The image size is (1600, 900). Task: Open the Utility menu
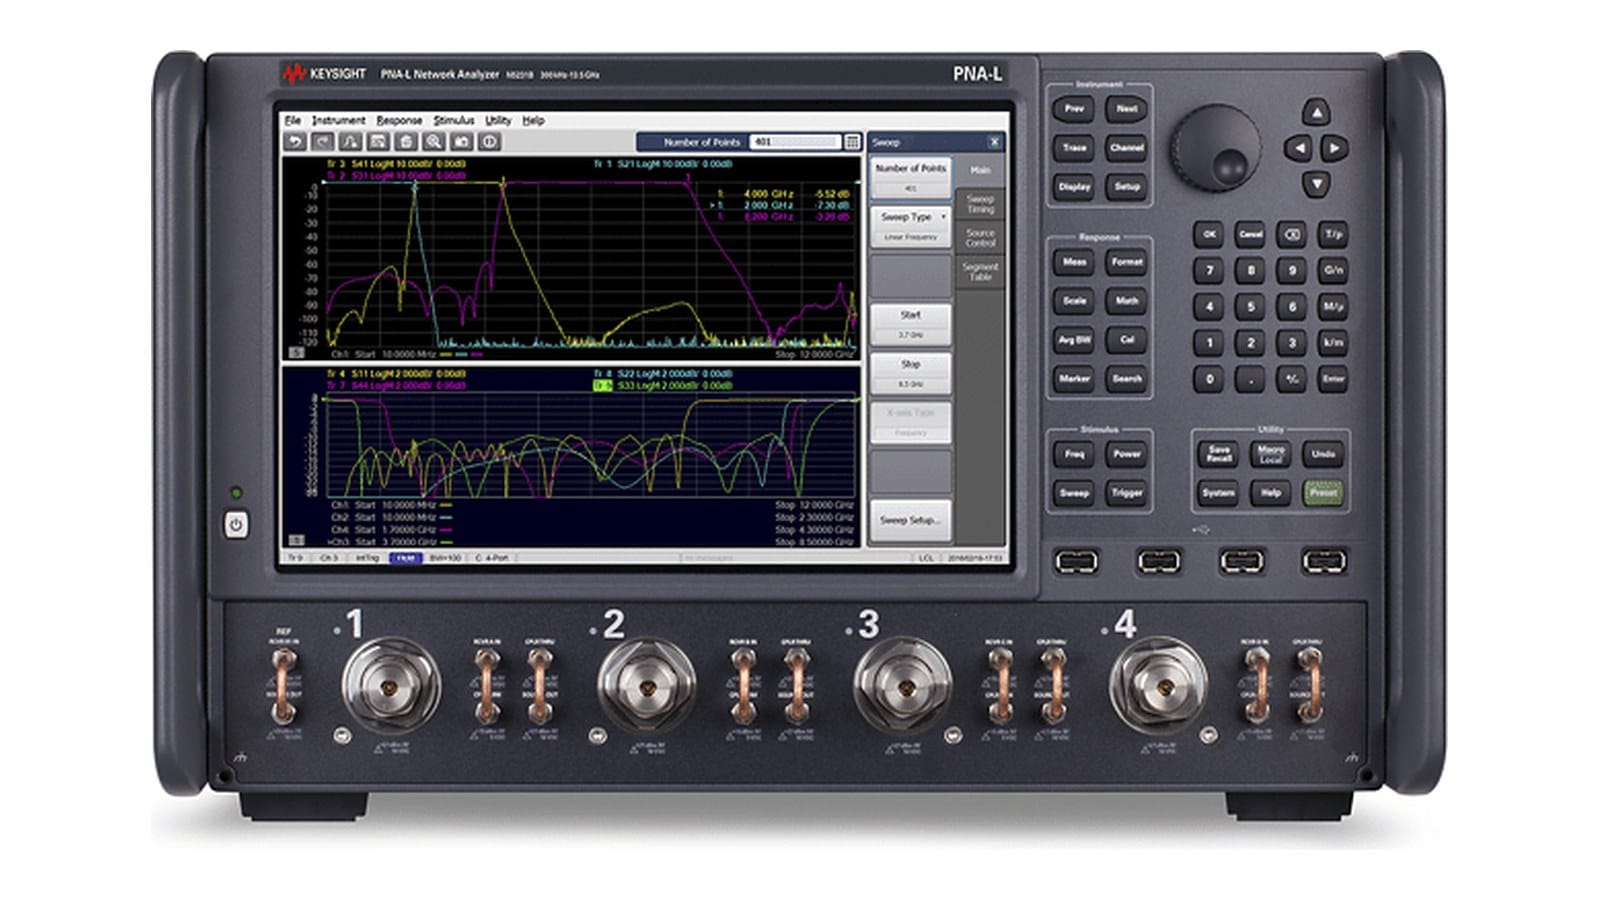[498, 120]
